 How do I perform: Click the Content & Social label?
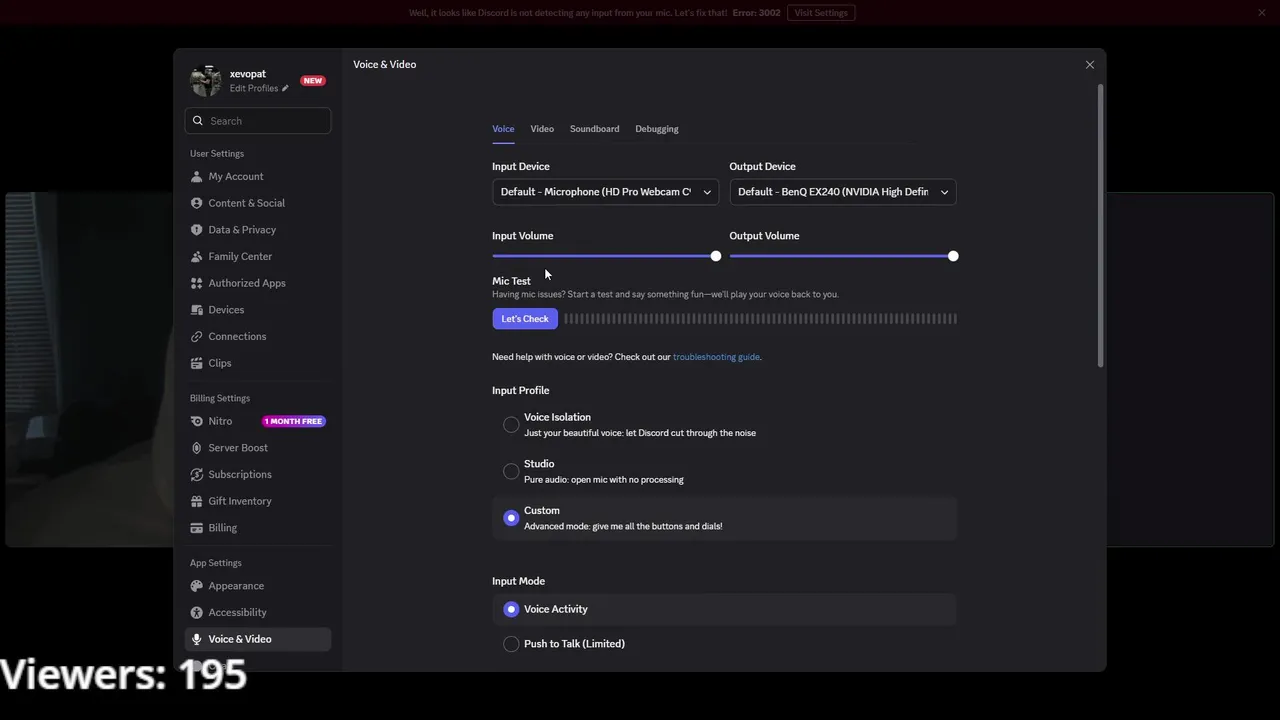(247, 203)
